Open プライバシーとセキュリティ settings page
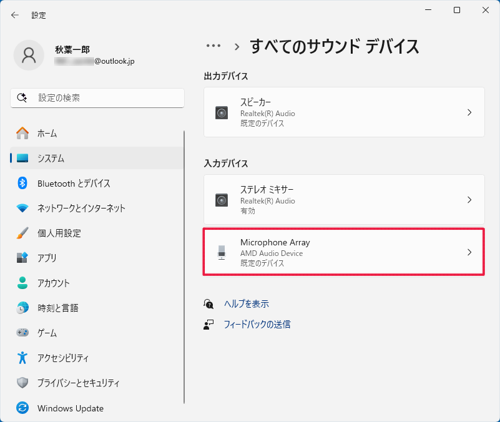This screenshot has height=422, width=500. [96, 383]
